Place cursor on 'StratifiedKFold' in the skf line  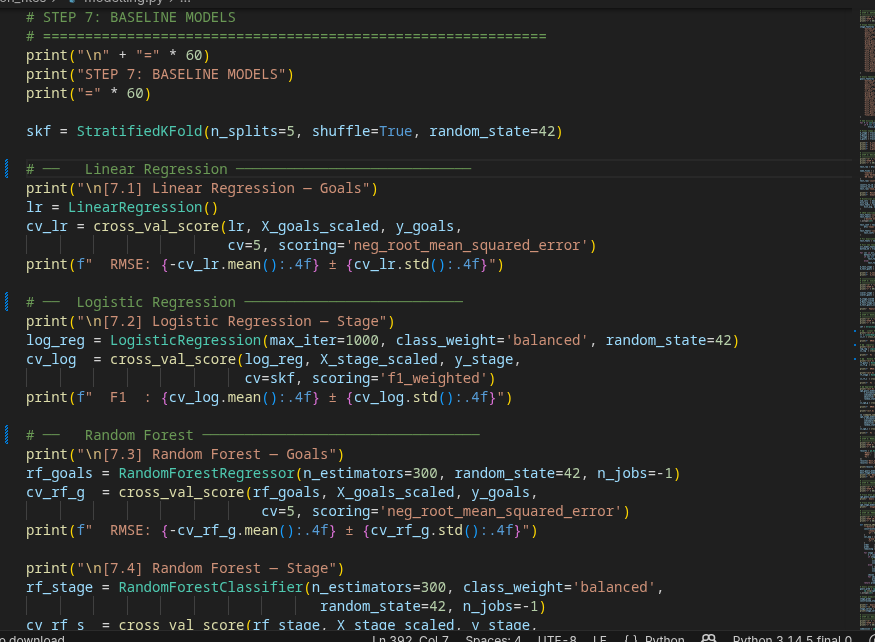[140, 131]
